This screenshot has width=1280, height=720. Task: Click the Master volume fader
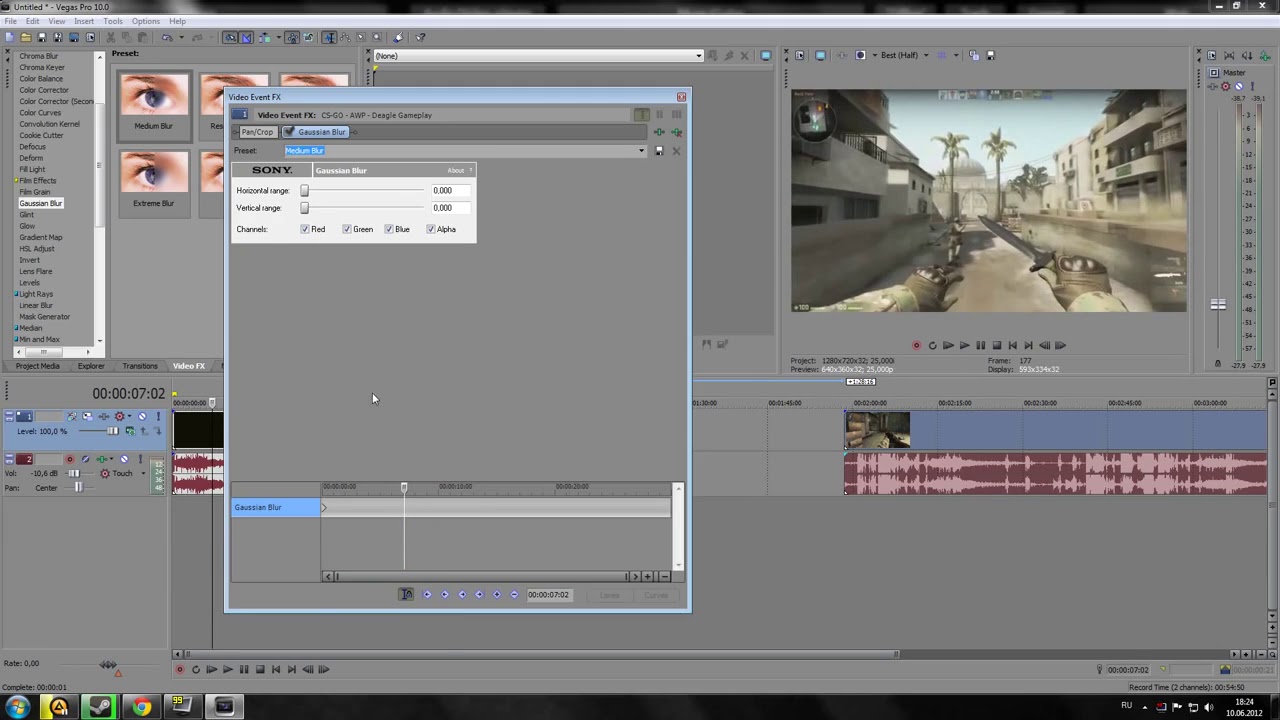pyautogui.click(x=1218, y=305)
